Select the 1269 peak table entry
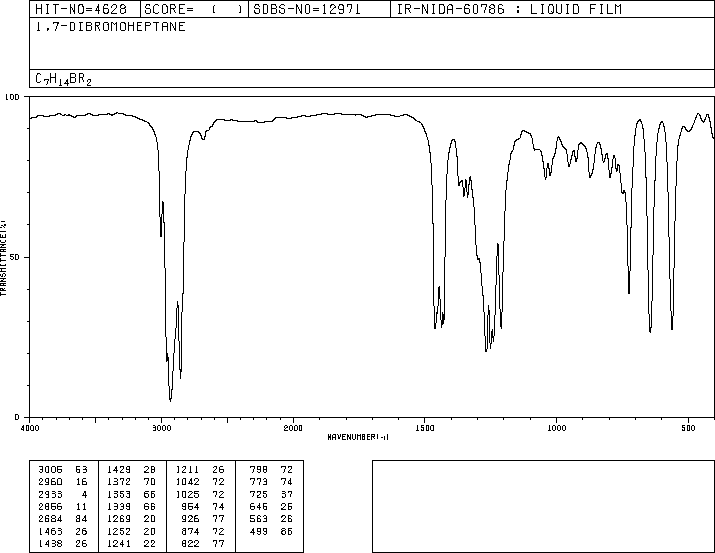The image size is (715, 553). (119, 519)
